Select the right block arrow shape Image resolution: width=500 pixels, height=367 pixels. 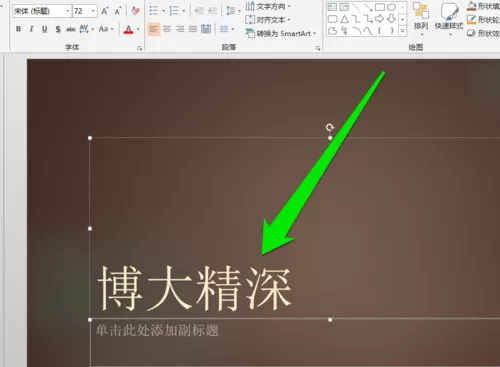click(380, 19)
